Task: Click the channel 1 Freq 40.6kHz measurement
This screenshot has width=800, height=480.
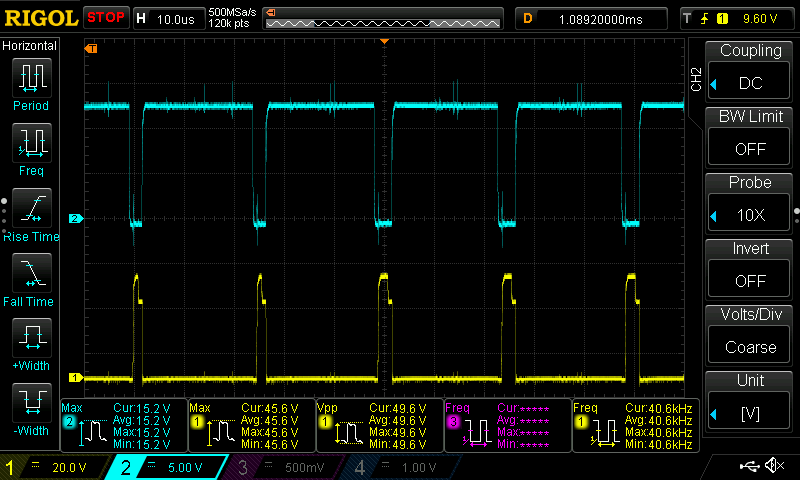Action: tap(636, 425)
